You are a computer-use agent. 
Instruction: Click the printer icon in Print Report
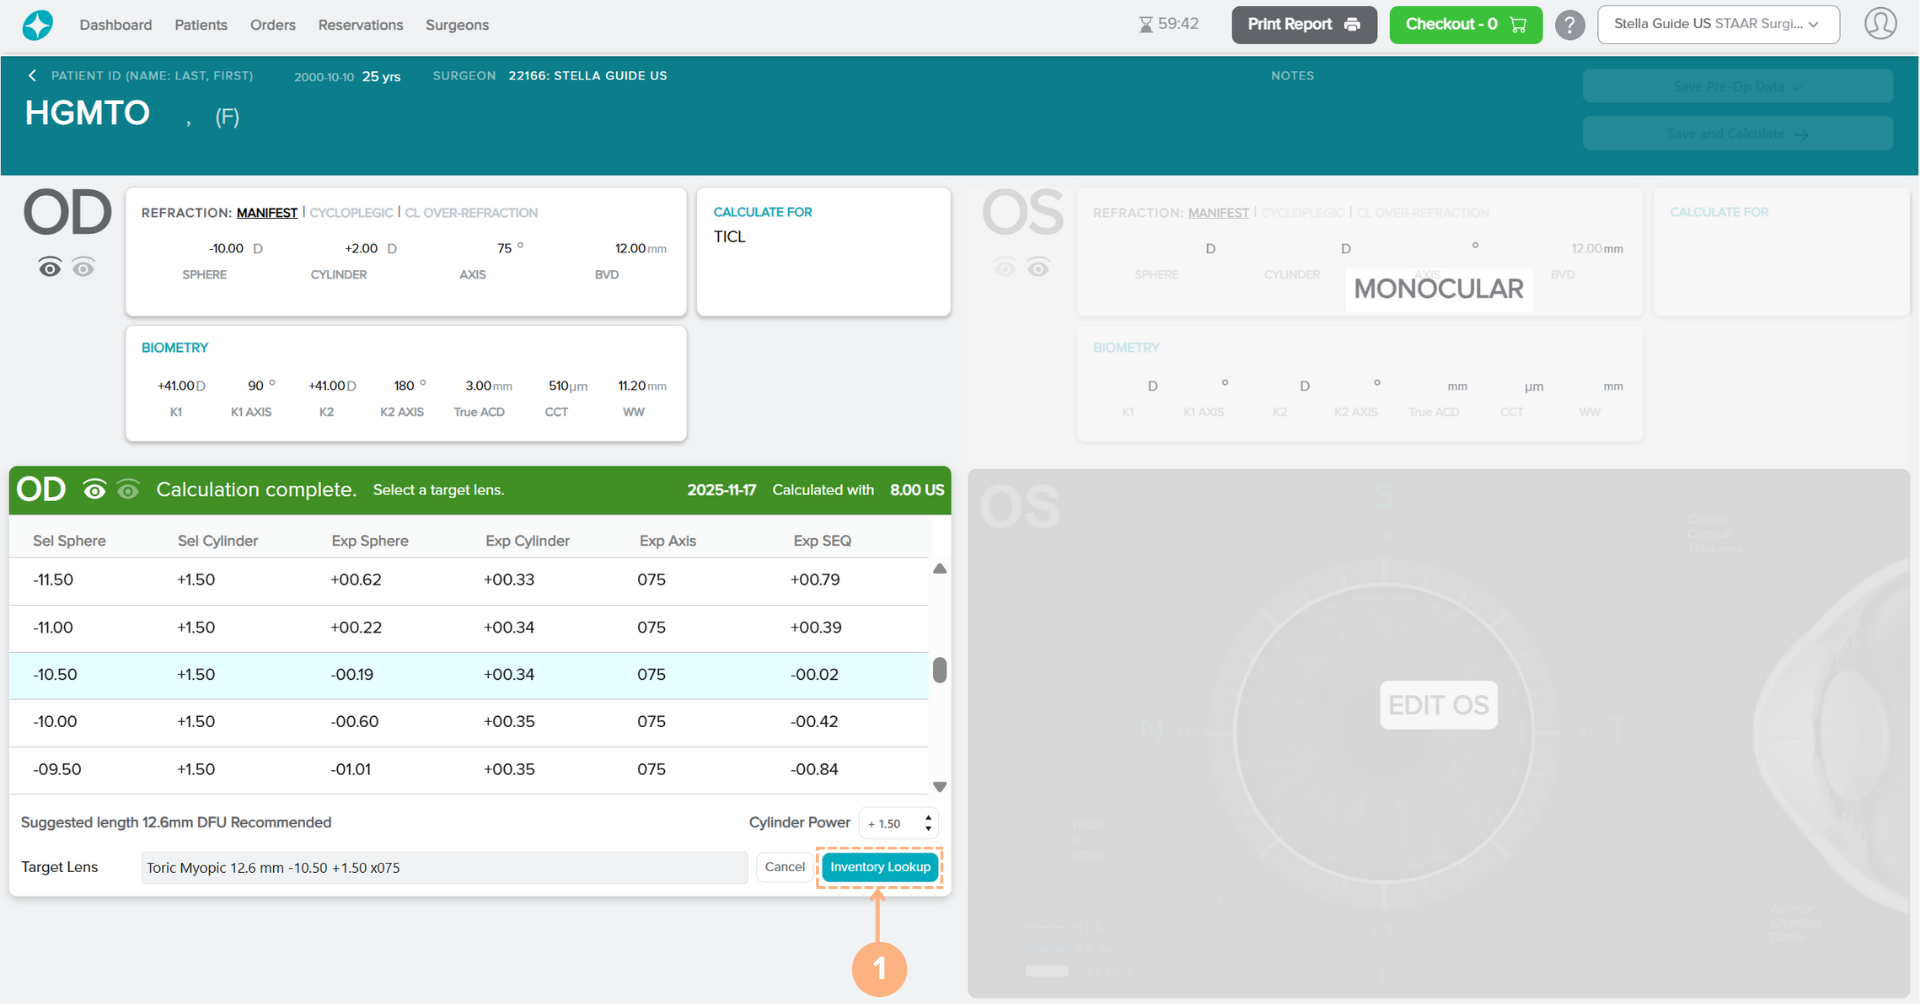click(1352, 25)
